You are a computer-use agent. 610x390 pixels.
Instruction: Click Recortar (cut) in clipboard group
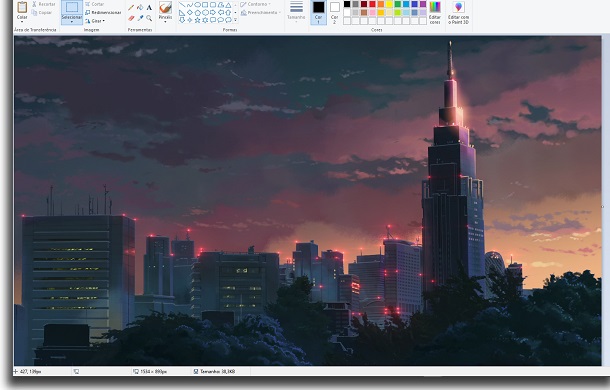(43, 4)
